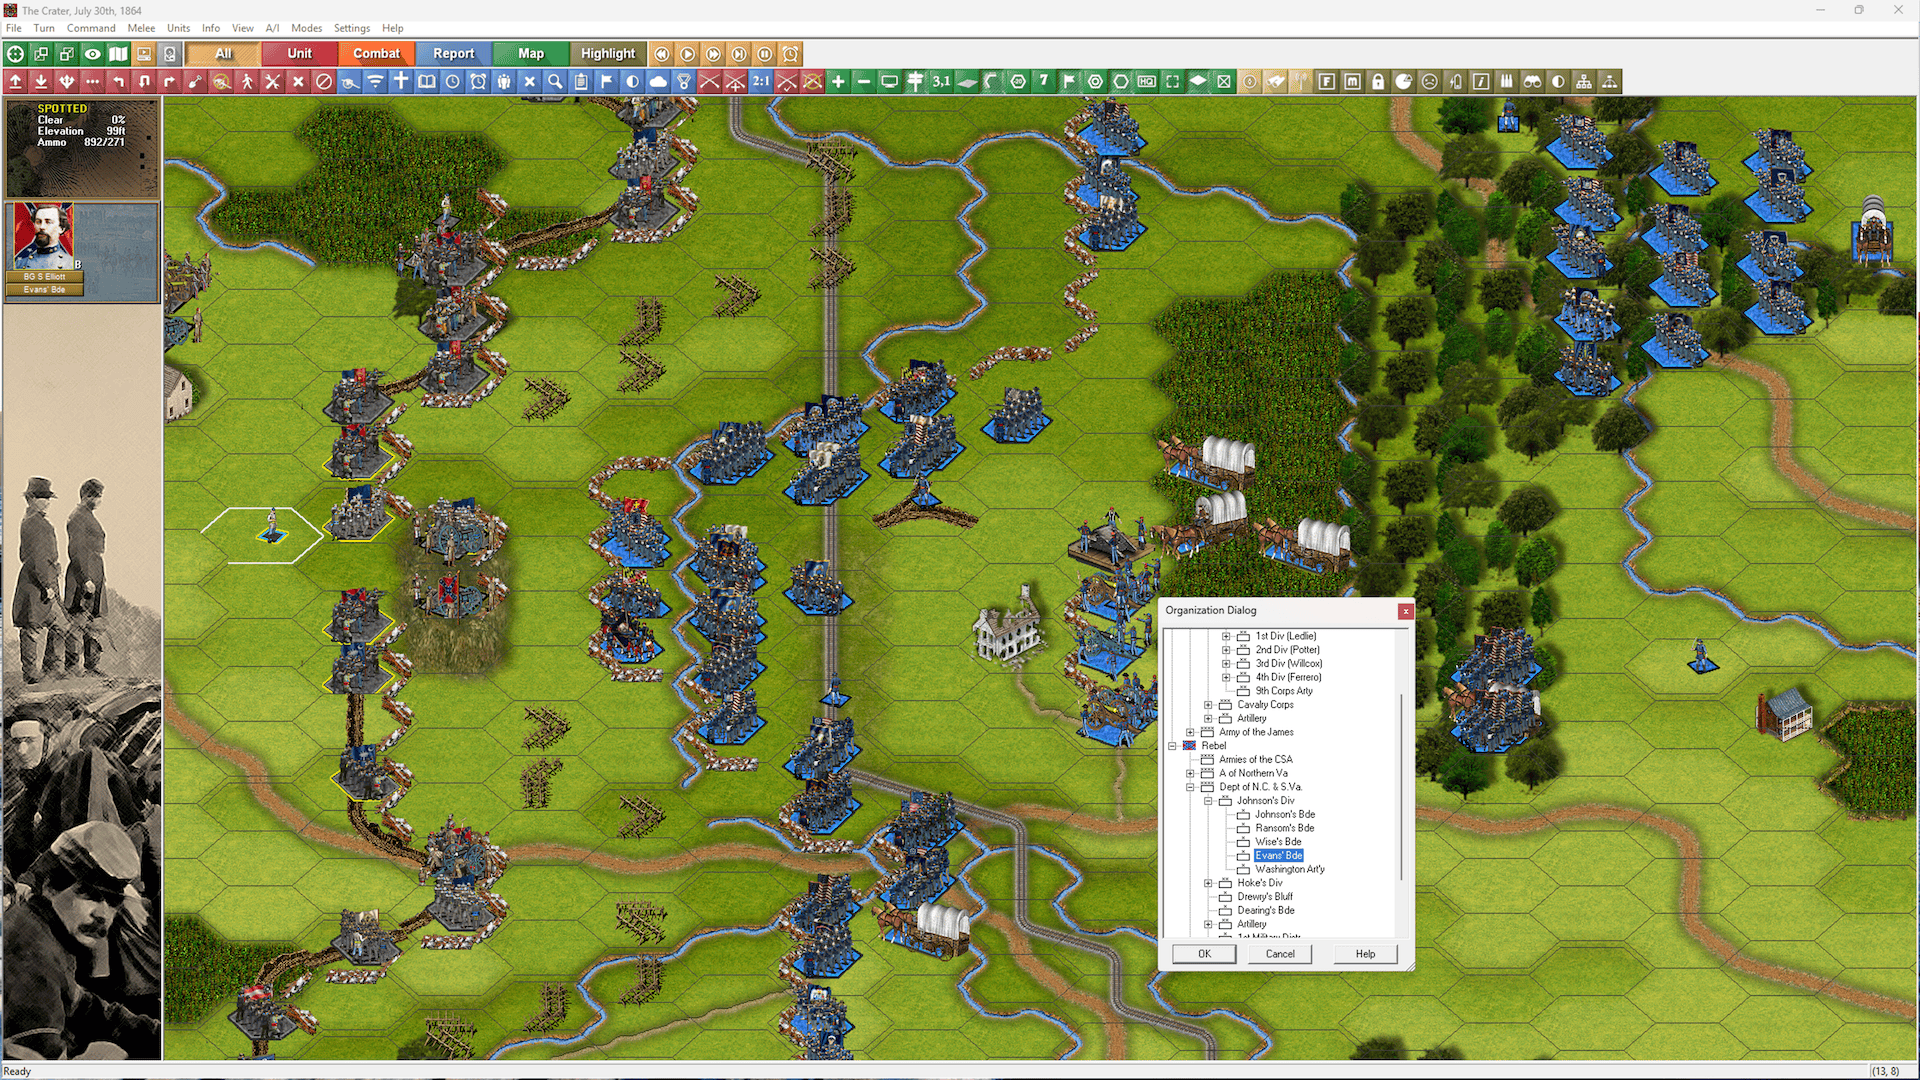Toggle the Highlight toolbar group
The width and height of the screenshot is (1920, 1080).
coord(607,54)
